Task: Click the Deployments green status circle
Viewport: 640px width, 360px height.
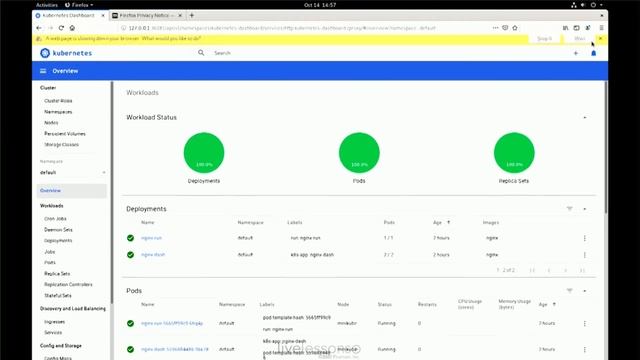Action: point(204,153)
